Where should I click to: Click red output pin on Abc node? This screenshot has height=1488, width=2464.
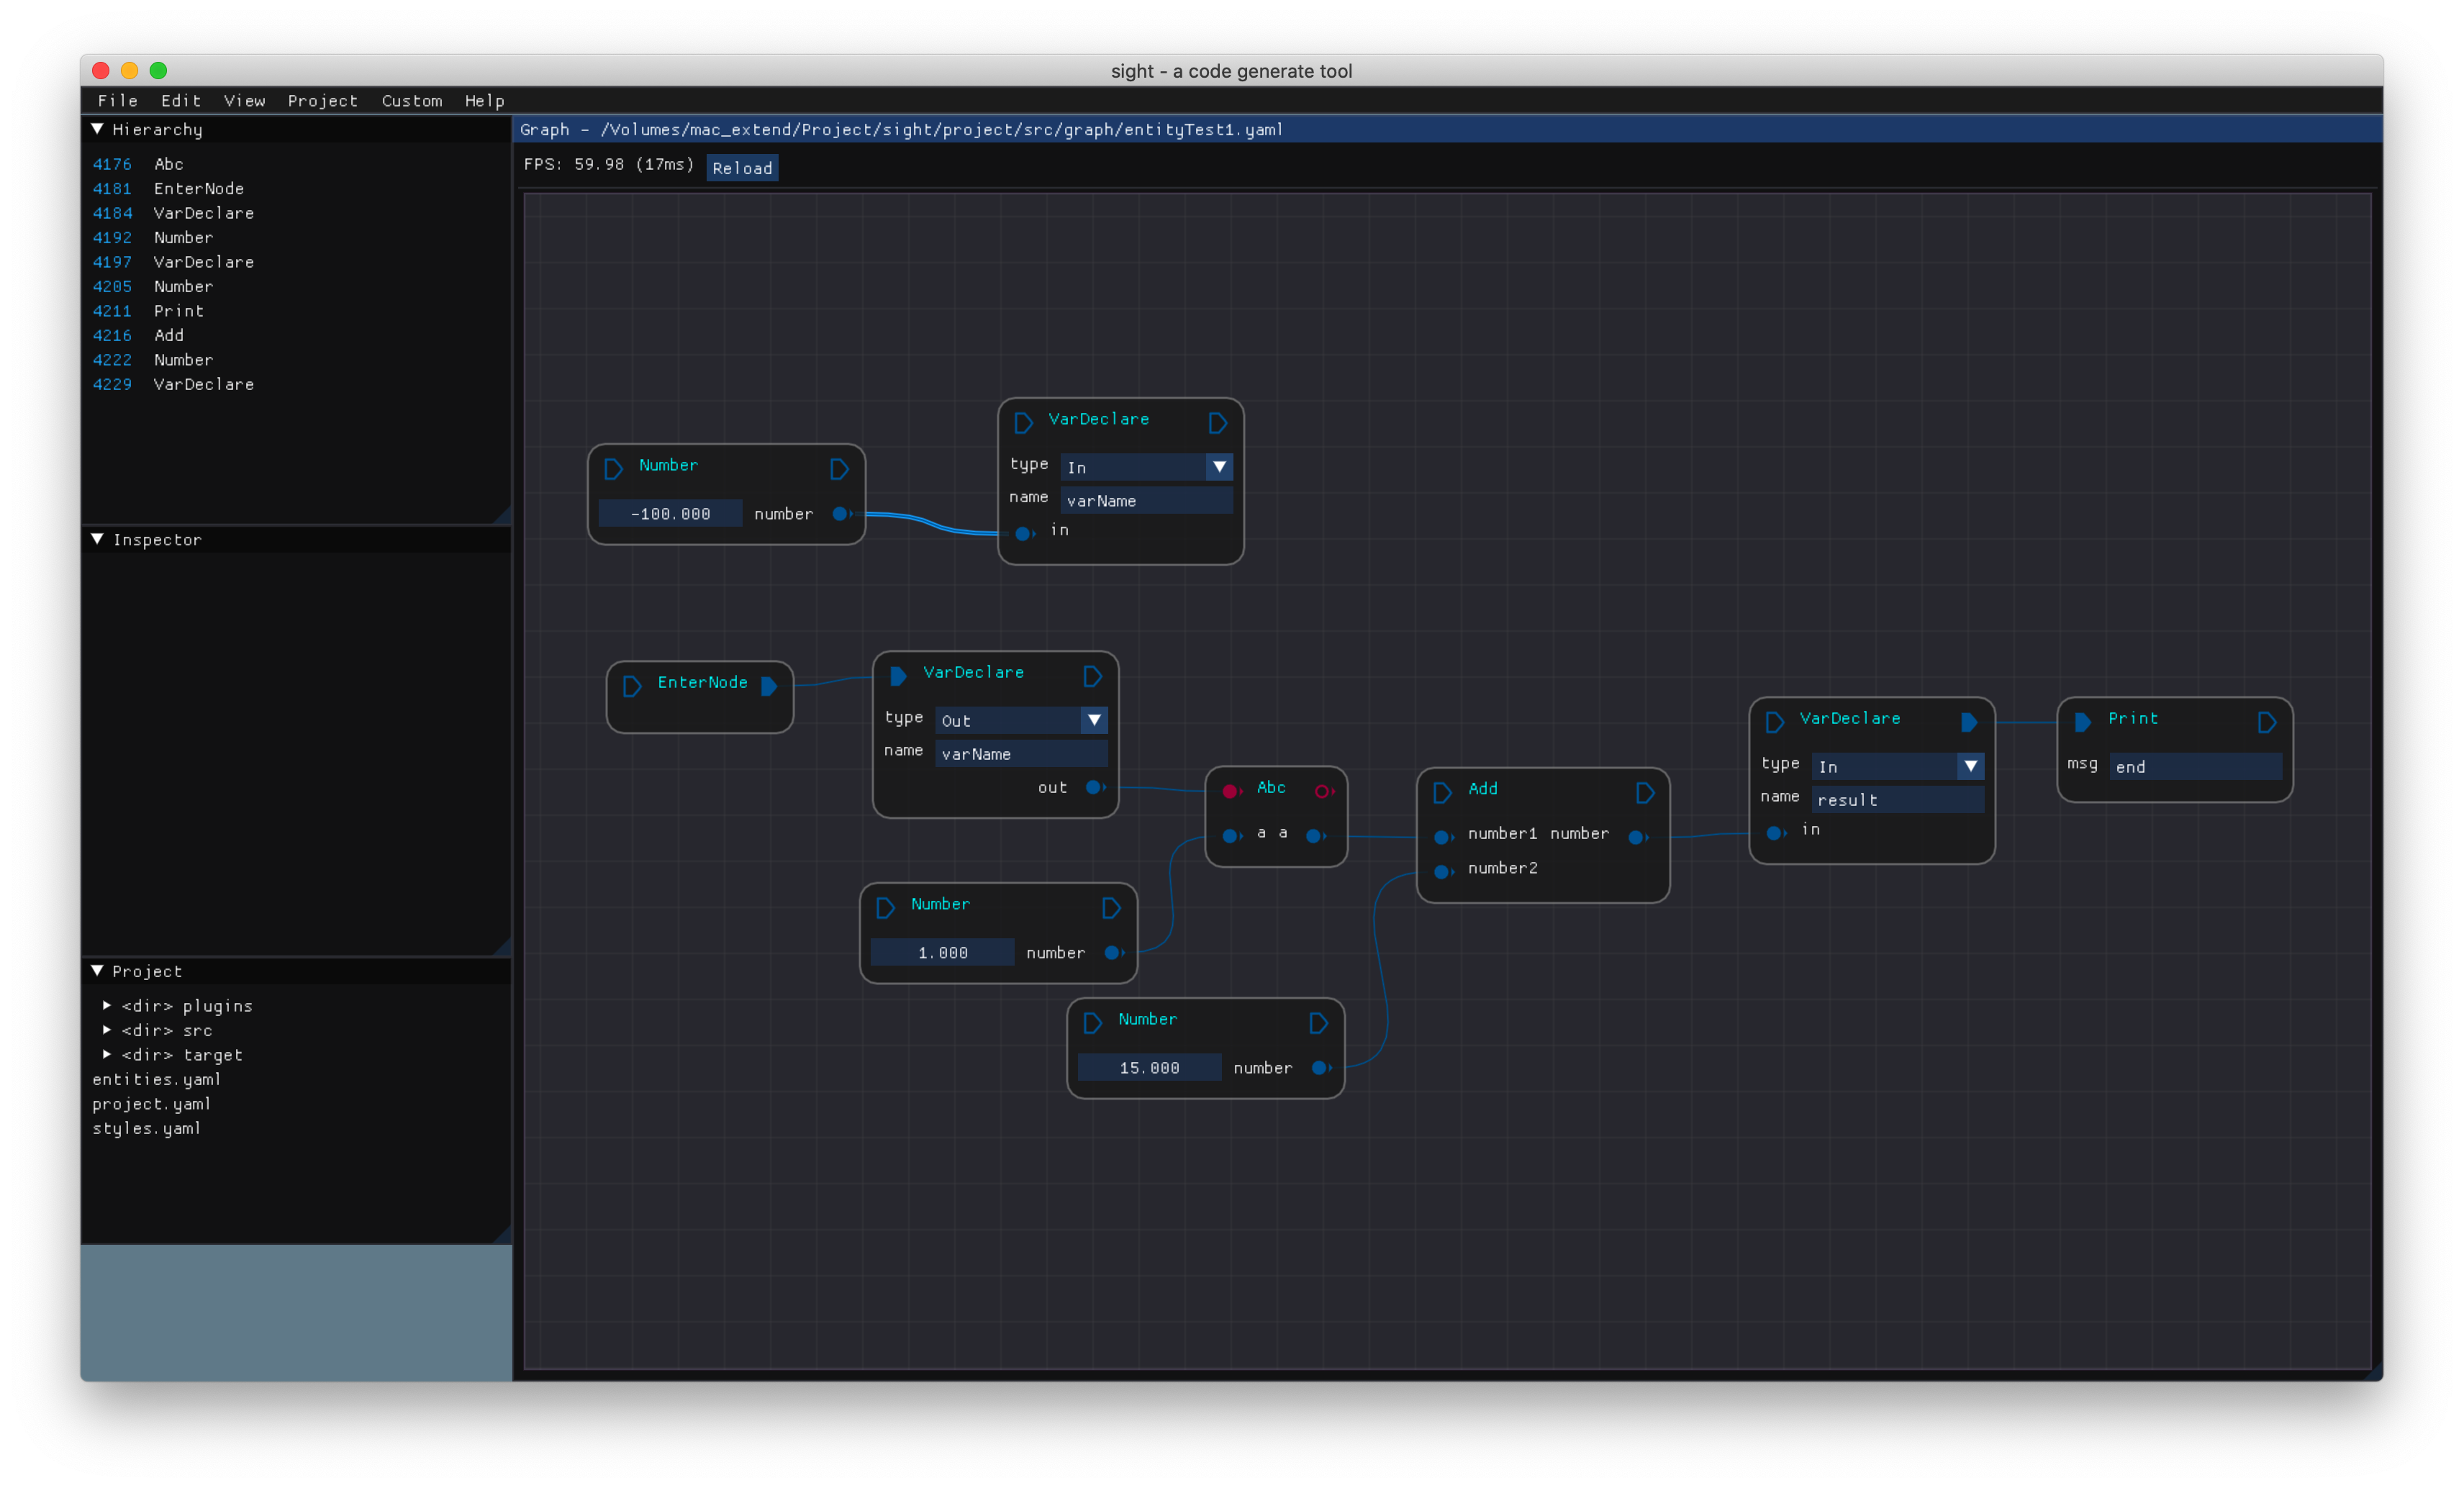coord(1322,791)
